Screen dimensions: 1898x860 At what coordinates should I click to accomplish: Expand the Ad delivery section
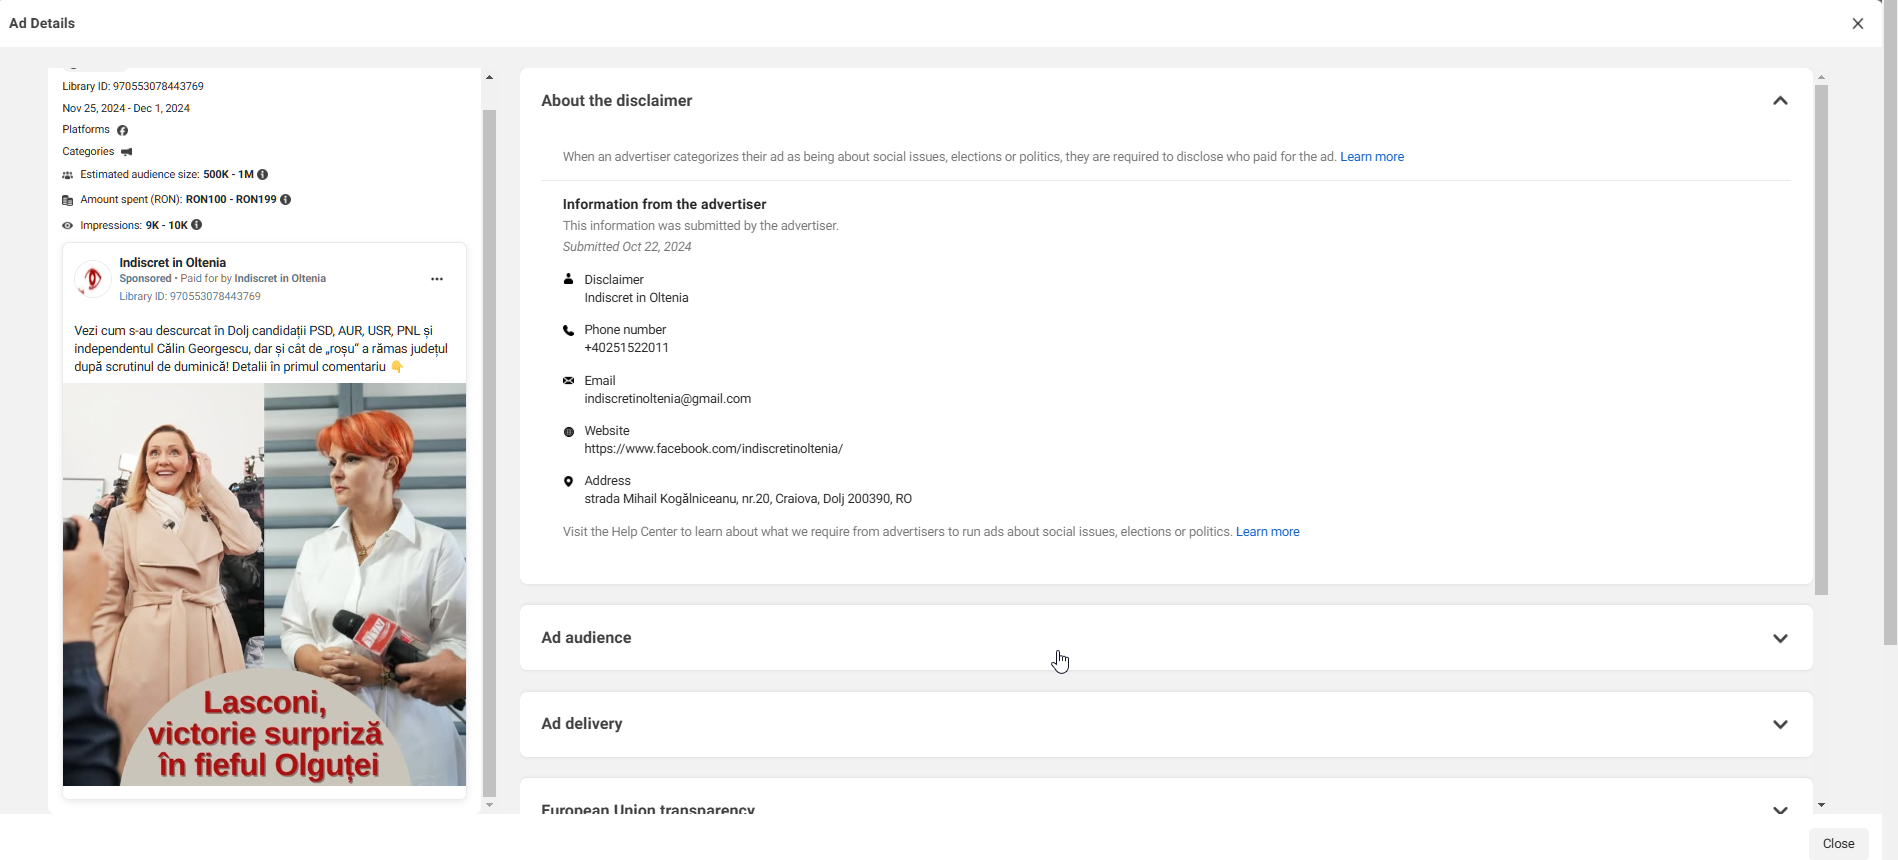pos(1779,724)
